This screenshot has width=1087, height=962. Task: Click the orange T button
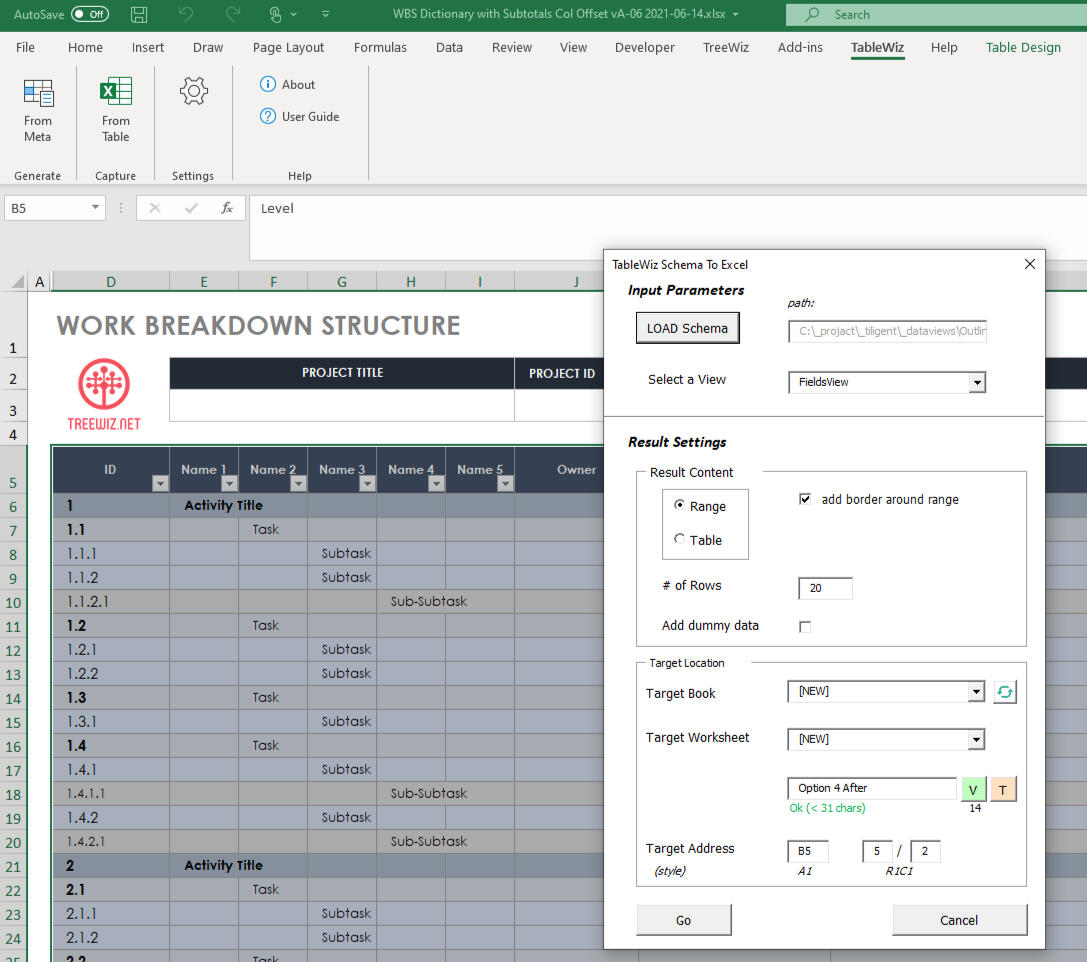click(x=1003, y=789)
